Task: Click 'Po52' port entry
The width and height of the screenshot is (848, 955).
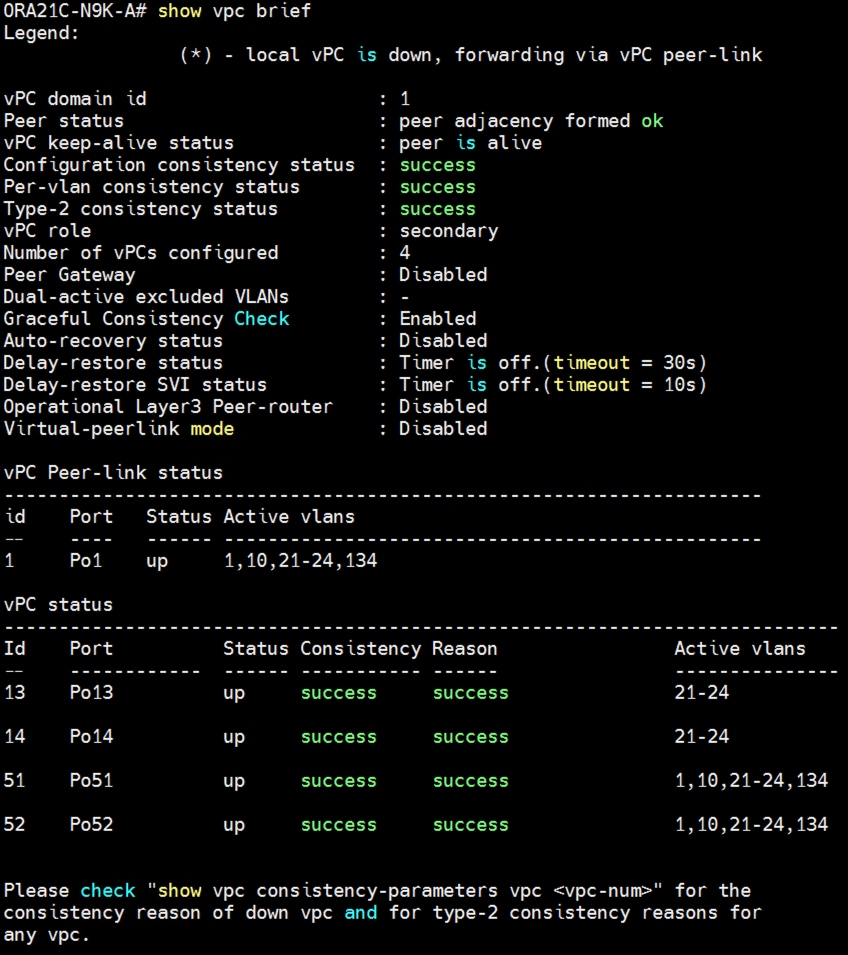Action: point(91,825)
